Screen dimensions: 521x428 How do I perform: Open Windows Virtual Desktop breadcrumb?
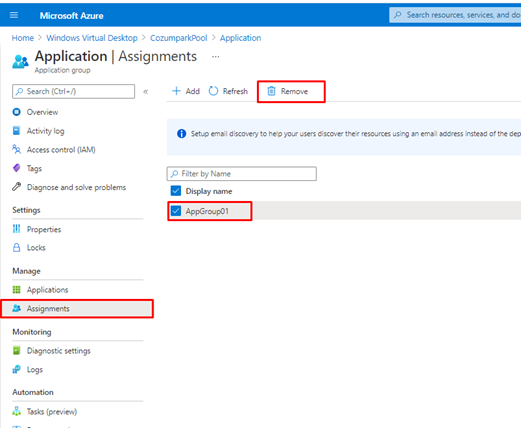[x=92, y=38]
